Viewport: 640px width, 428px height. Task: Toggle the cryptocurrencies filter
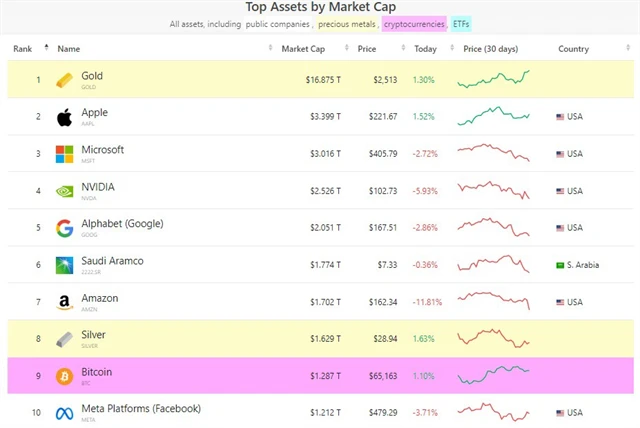click(412, 23)
